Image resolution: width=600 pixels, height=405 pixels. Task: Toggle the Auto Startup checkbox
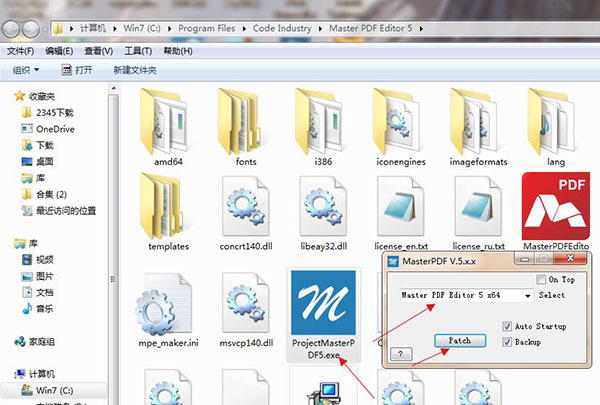coord(507,326)
